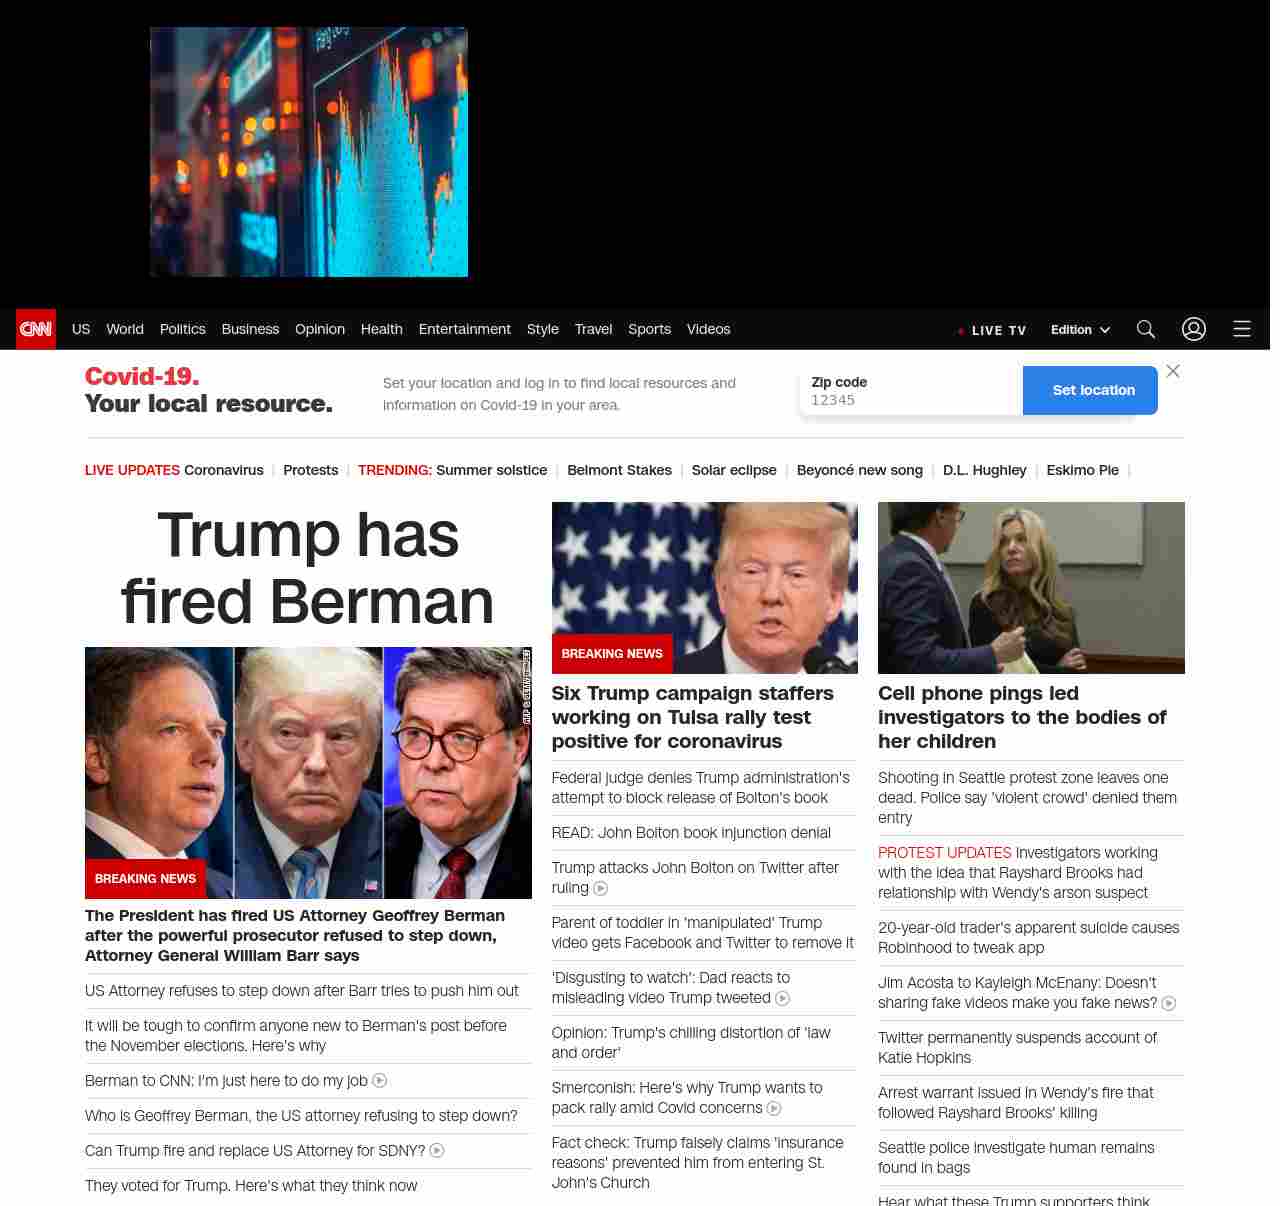
Task: Open the search magnifier icon
Action: coord(1146,329)
